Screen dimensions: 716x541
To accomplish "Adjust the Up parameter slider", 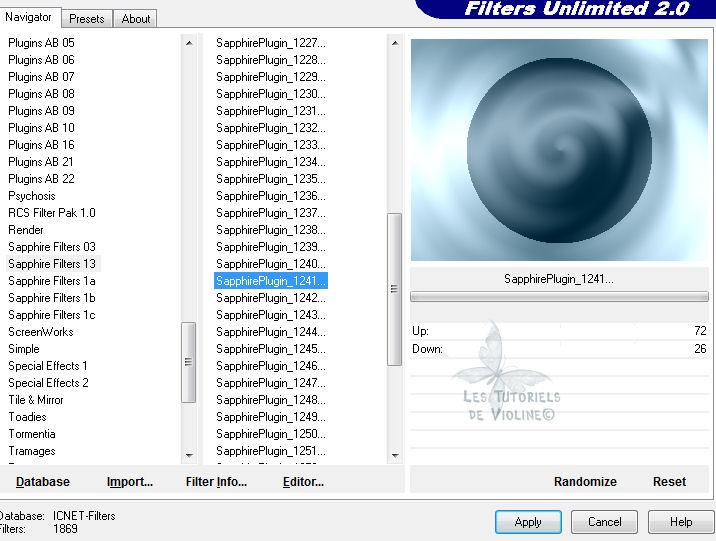I will point(560,331).
